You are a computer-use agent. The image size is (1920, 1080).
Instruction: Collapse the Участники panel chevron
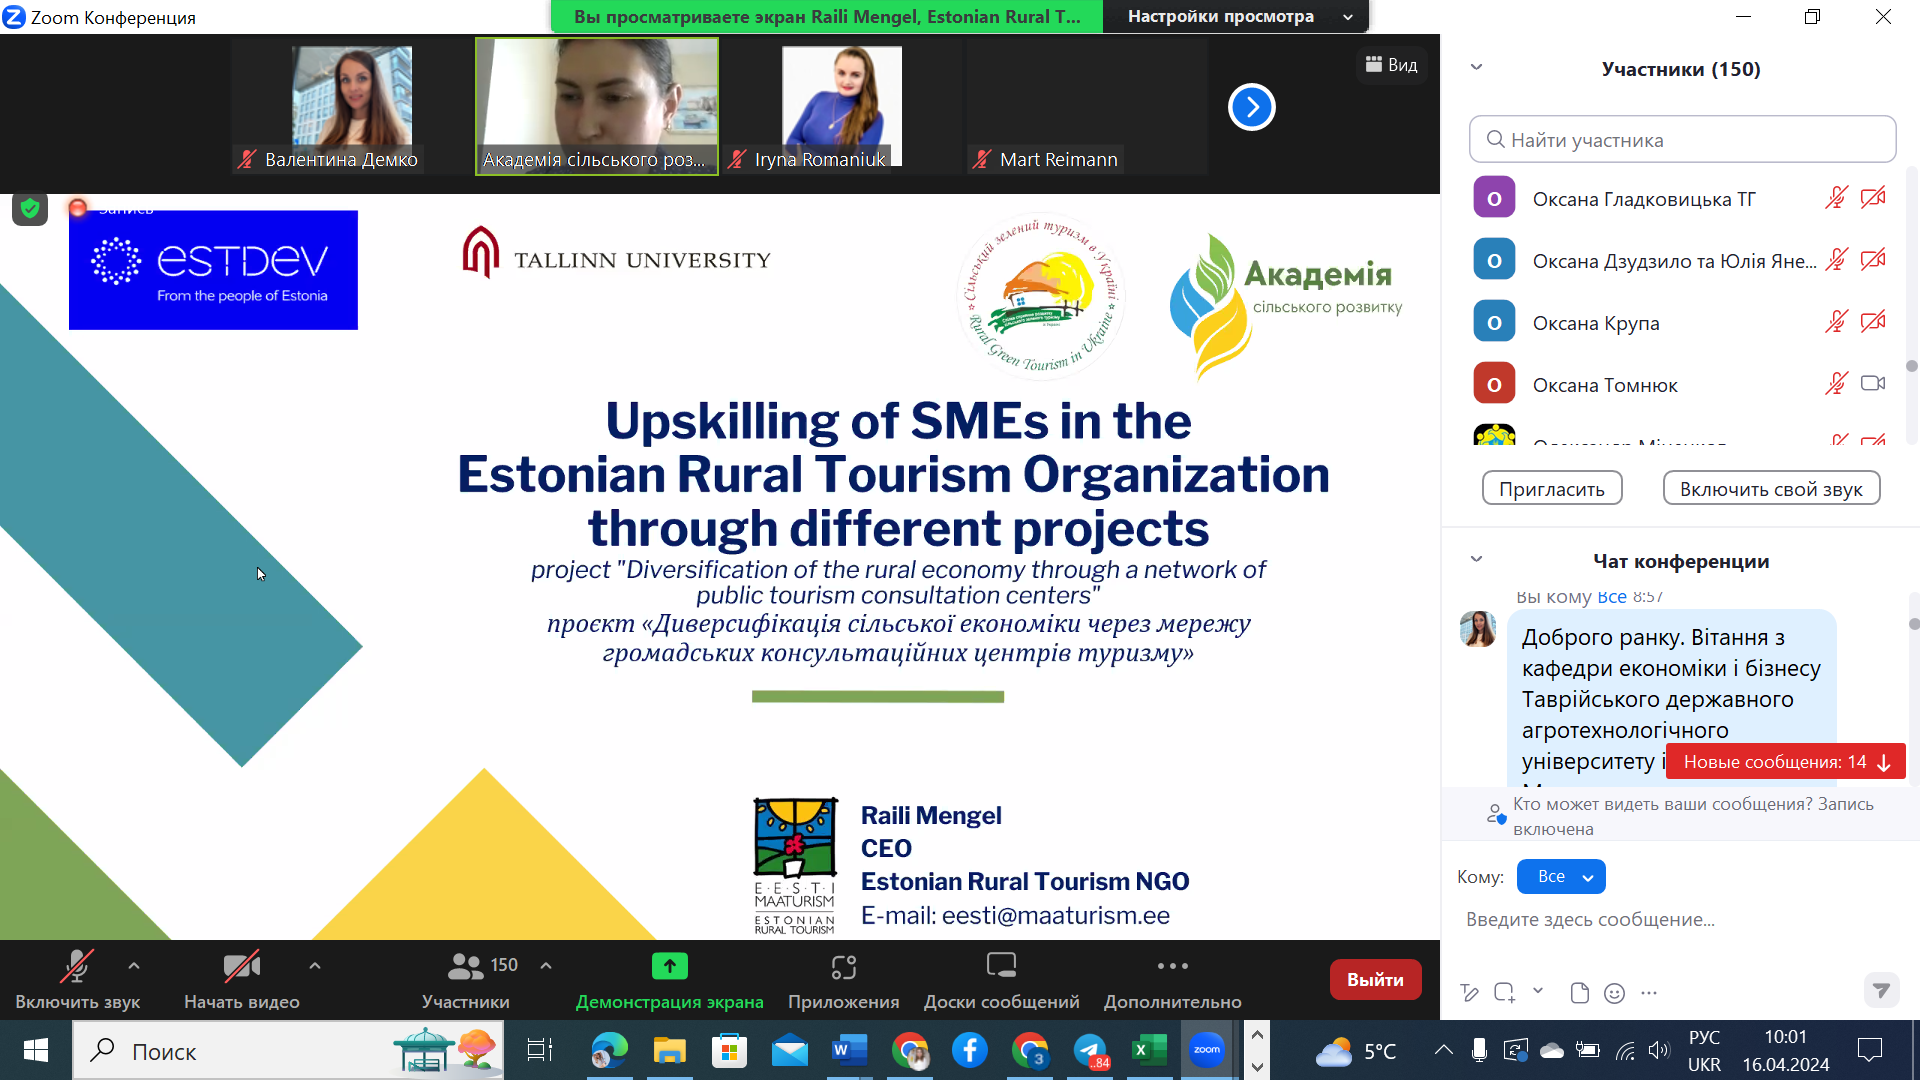(x=1476, y=68)
